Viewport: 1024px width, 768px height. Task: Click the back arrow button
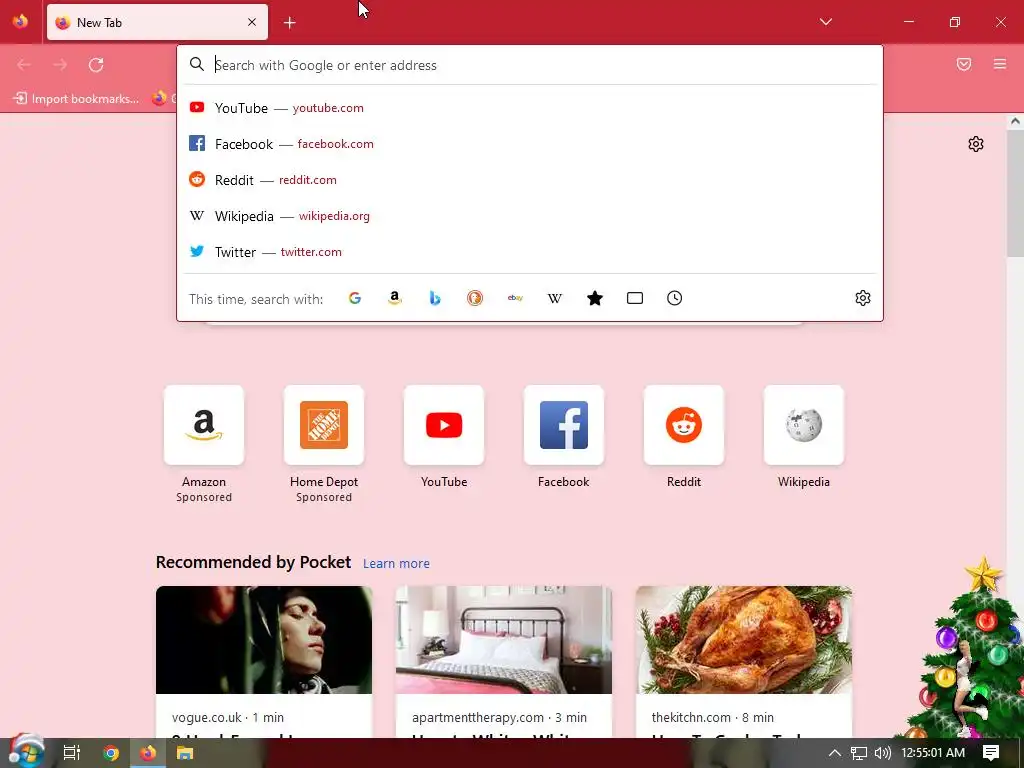tap(24, 65)
